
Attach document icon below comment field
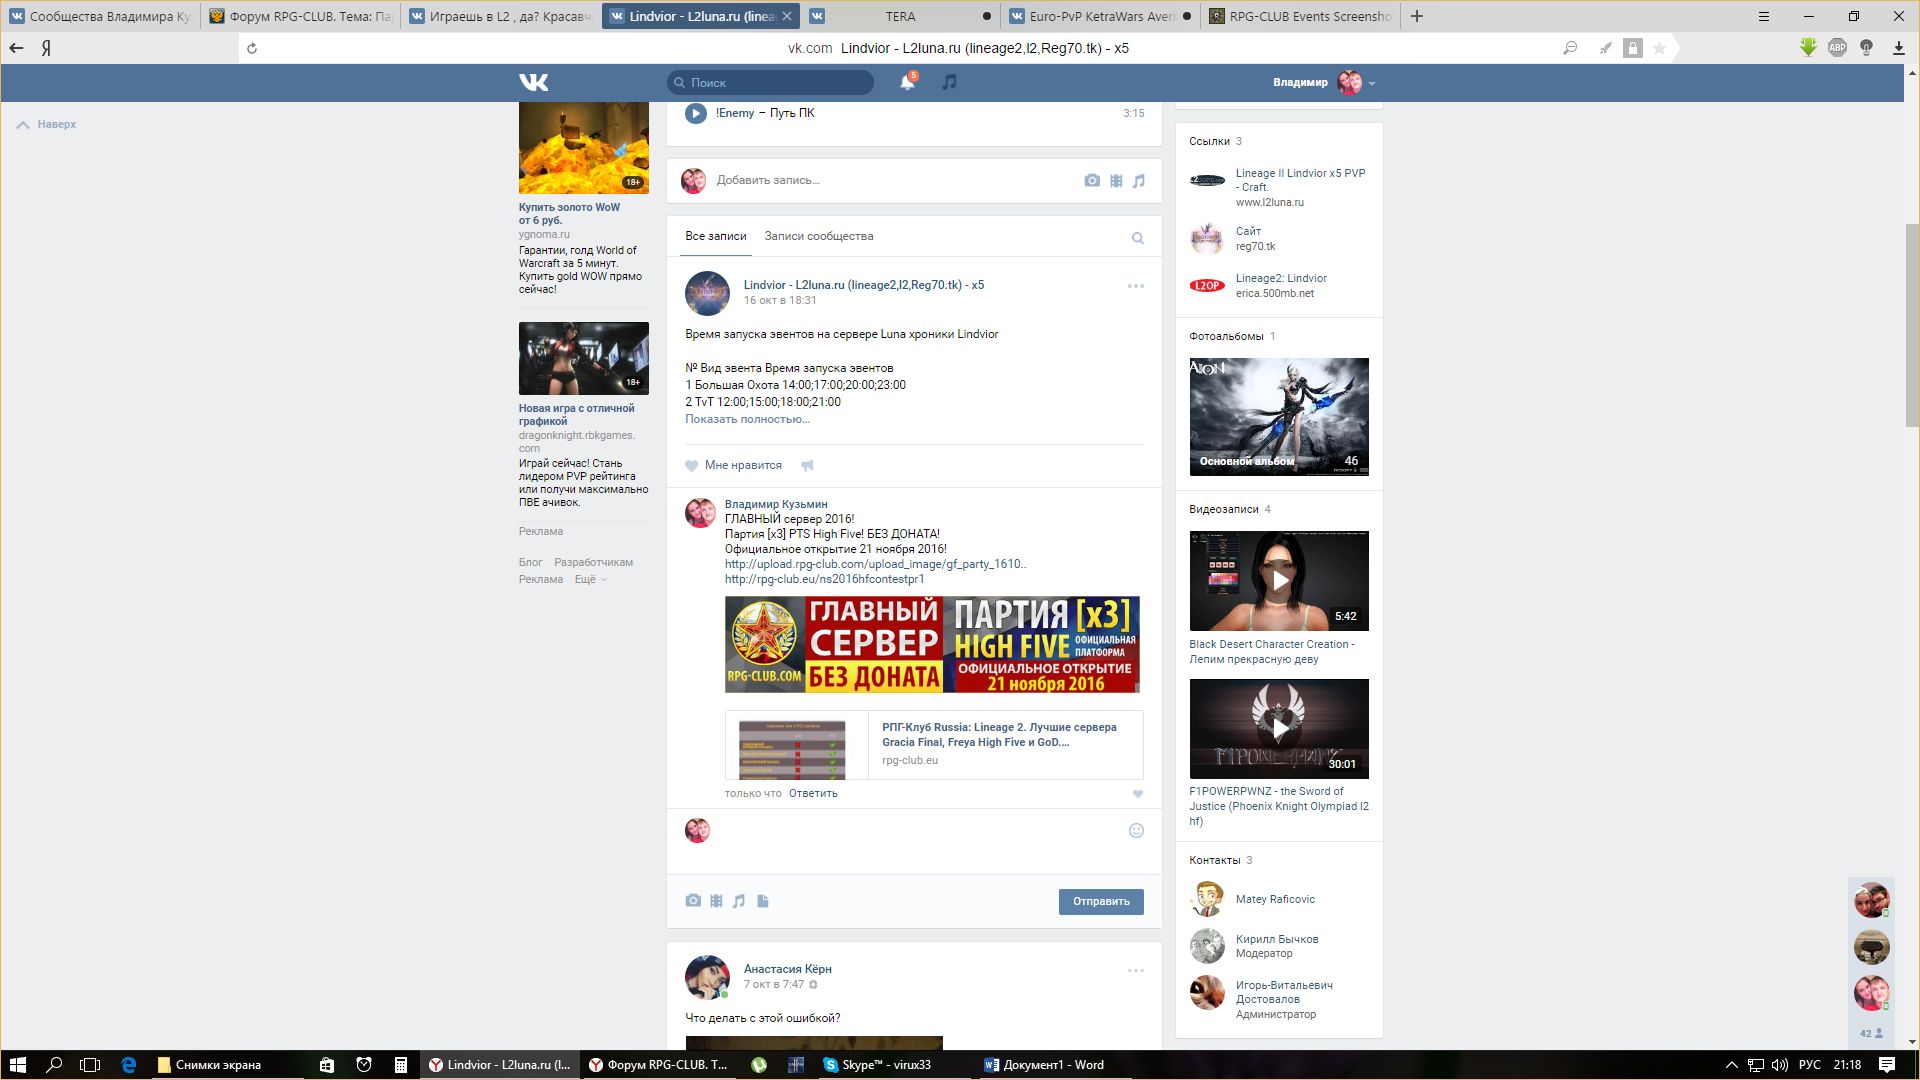point(763,901)
